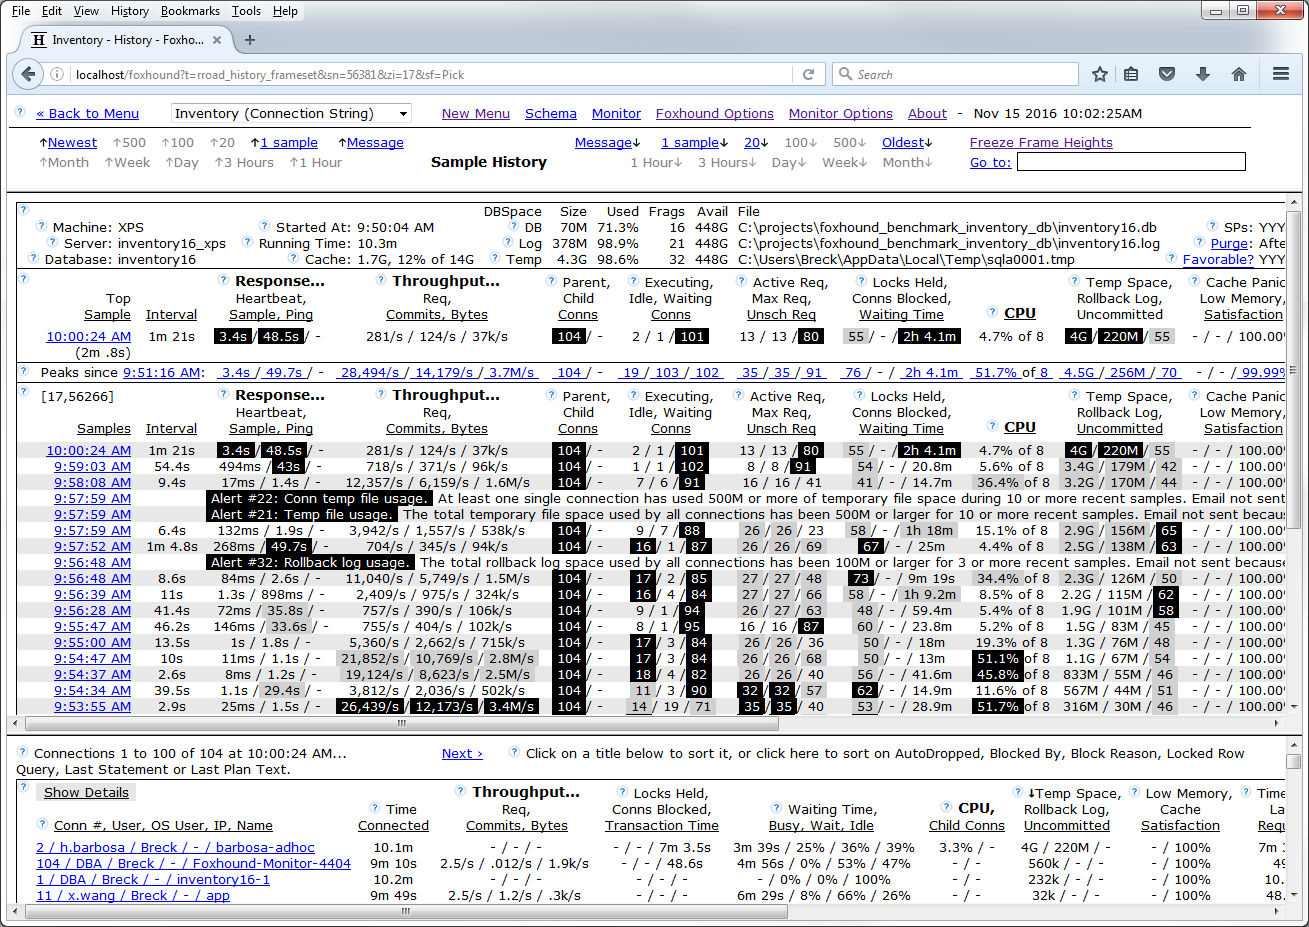Reload the page with refresh icon

(x=808, y=74)
